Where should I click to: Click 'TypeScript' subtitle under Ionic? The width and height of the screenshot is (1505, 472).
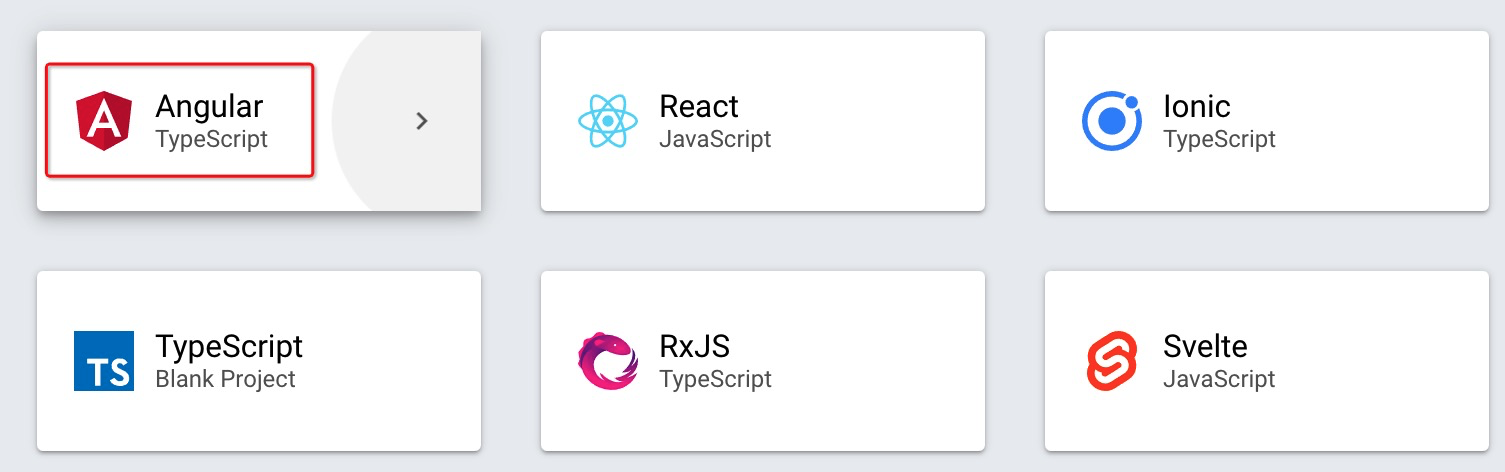[1220, 139]
